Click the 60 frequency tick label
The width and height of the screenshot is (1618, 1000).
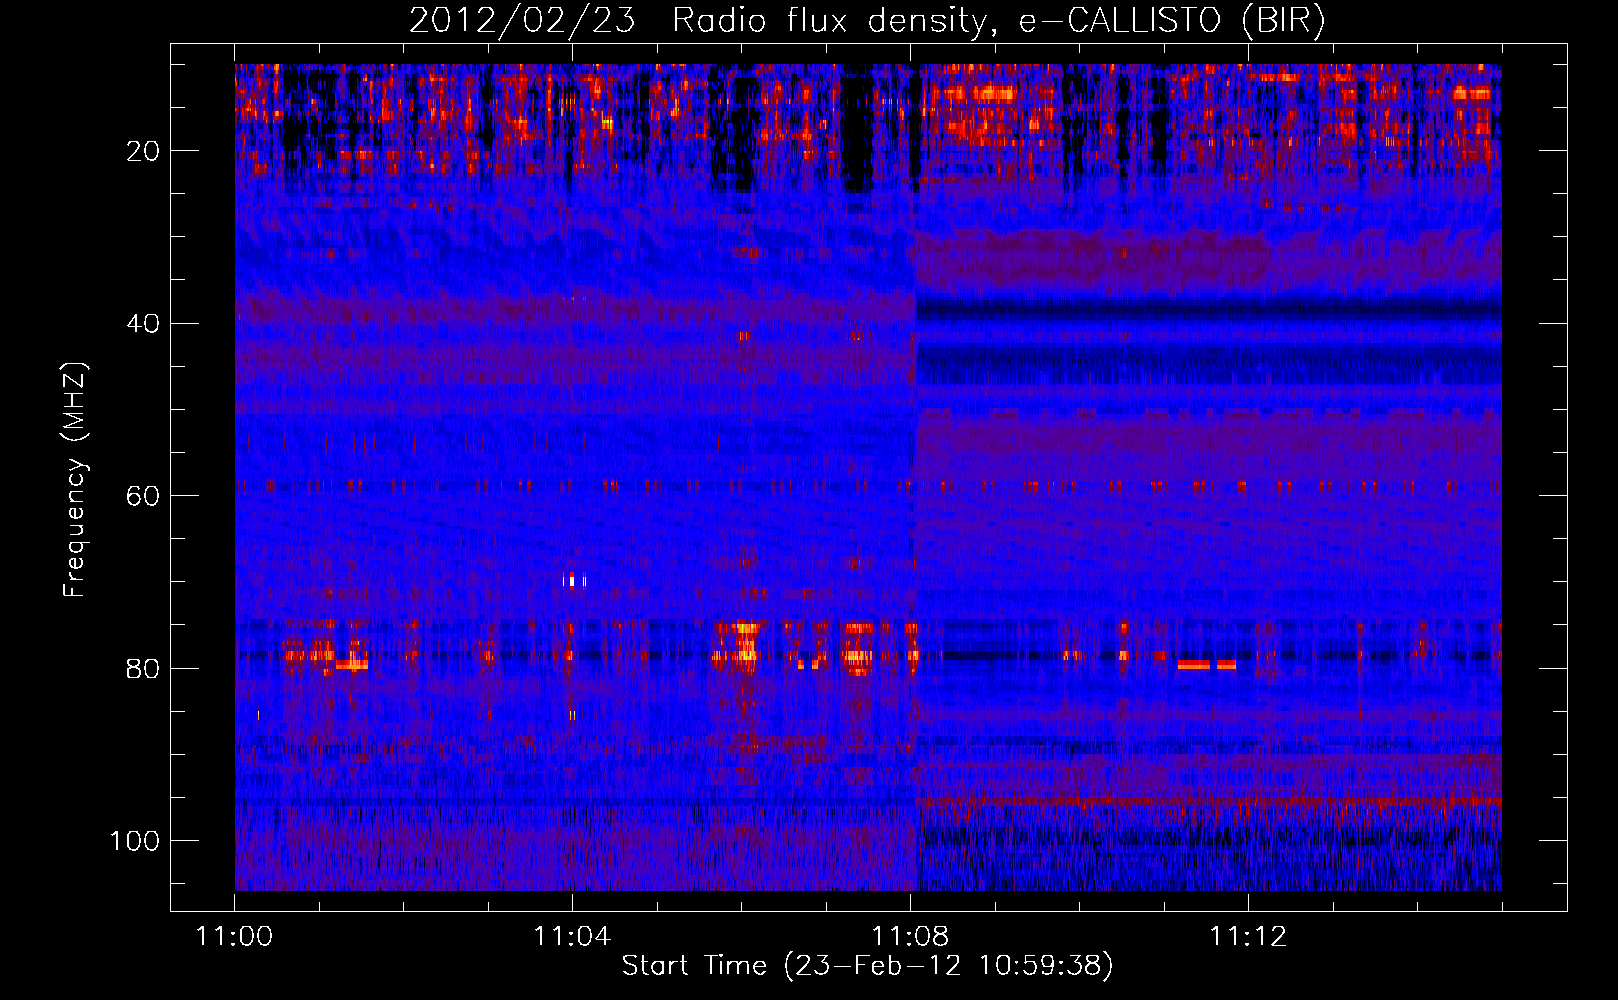click(143, 496)
